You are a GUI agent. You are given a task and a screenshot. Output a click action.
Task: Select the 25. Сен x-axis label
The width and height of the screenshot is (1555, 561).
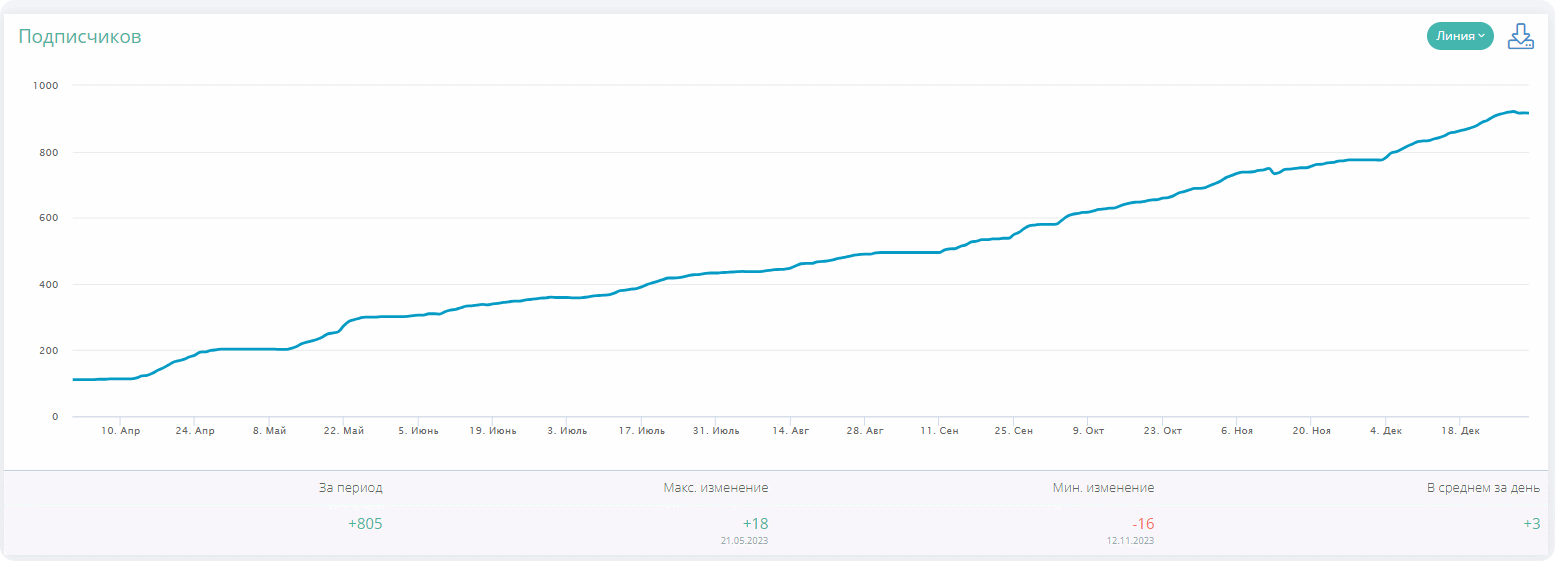tap(1013, 431)
